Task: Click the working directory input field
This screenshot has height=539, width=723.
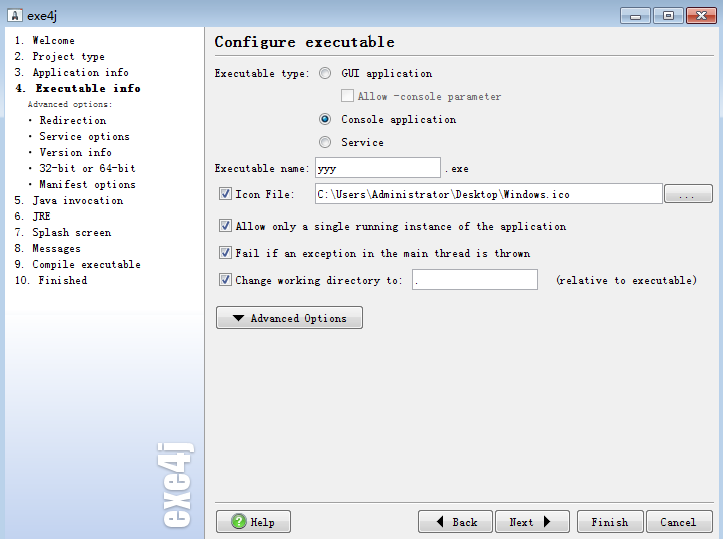Action: click(475, 280)
